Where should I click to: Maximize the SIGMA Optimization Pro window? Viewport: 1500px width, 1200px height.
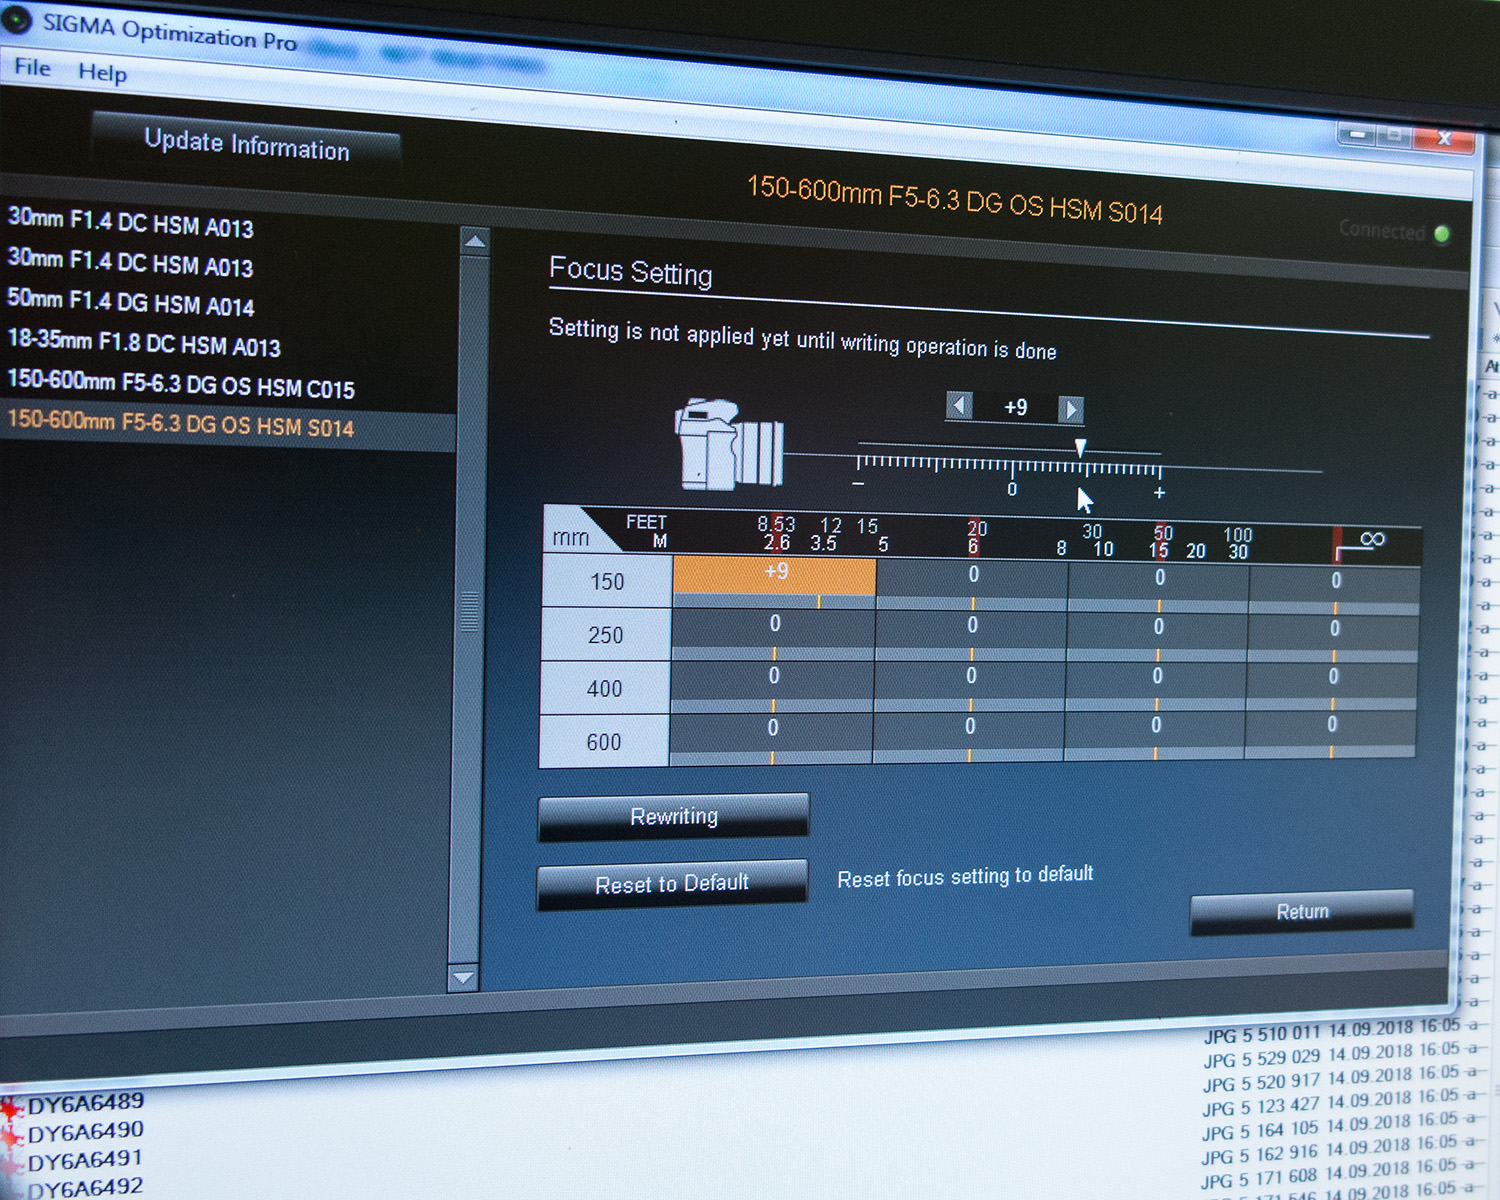click(x=1394, y=135)
